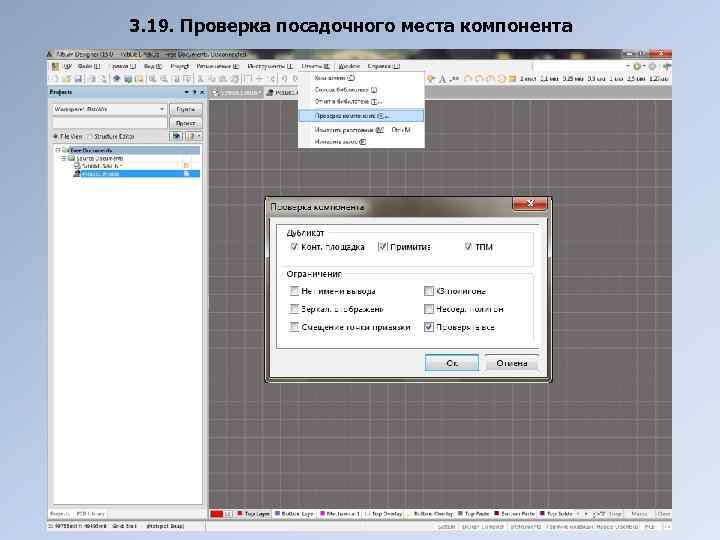
Task: Click the Print toolbar icon
Action: tap(92, 79)
